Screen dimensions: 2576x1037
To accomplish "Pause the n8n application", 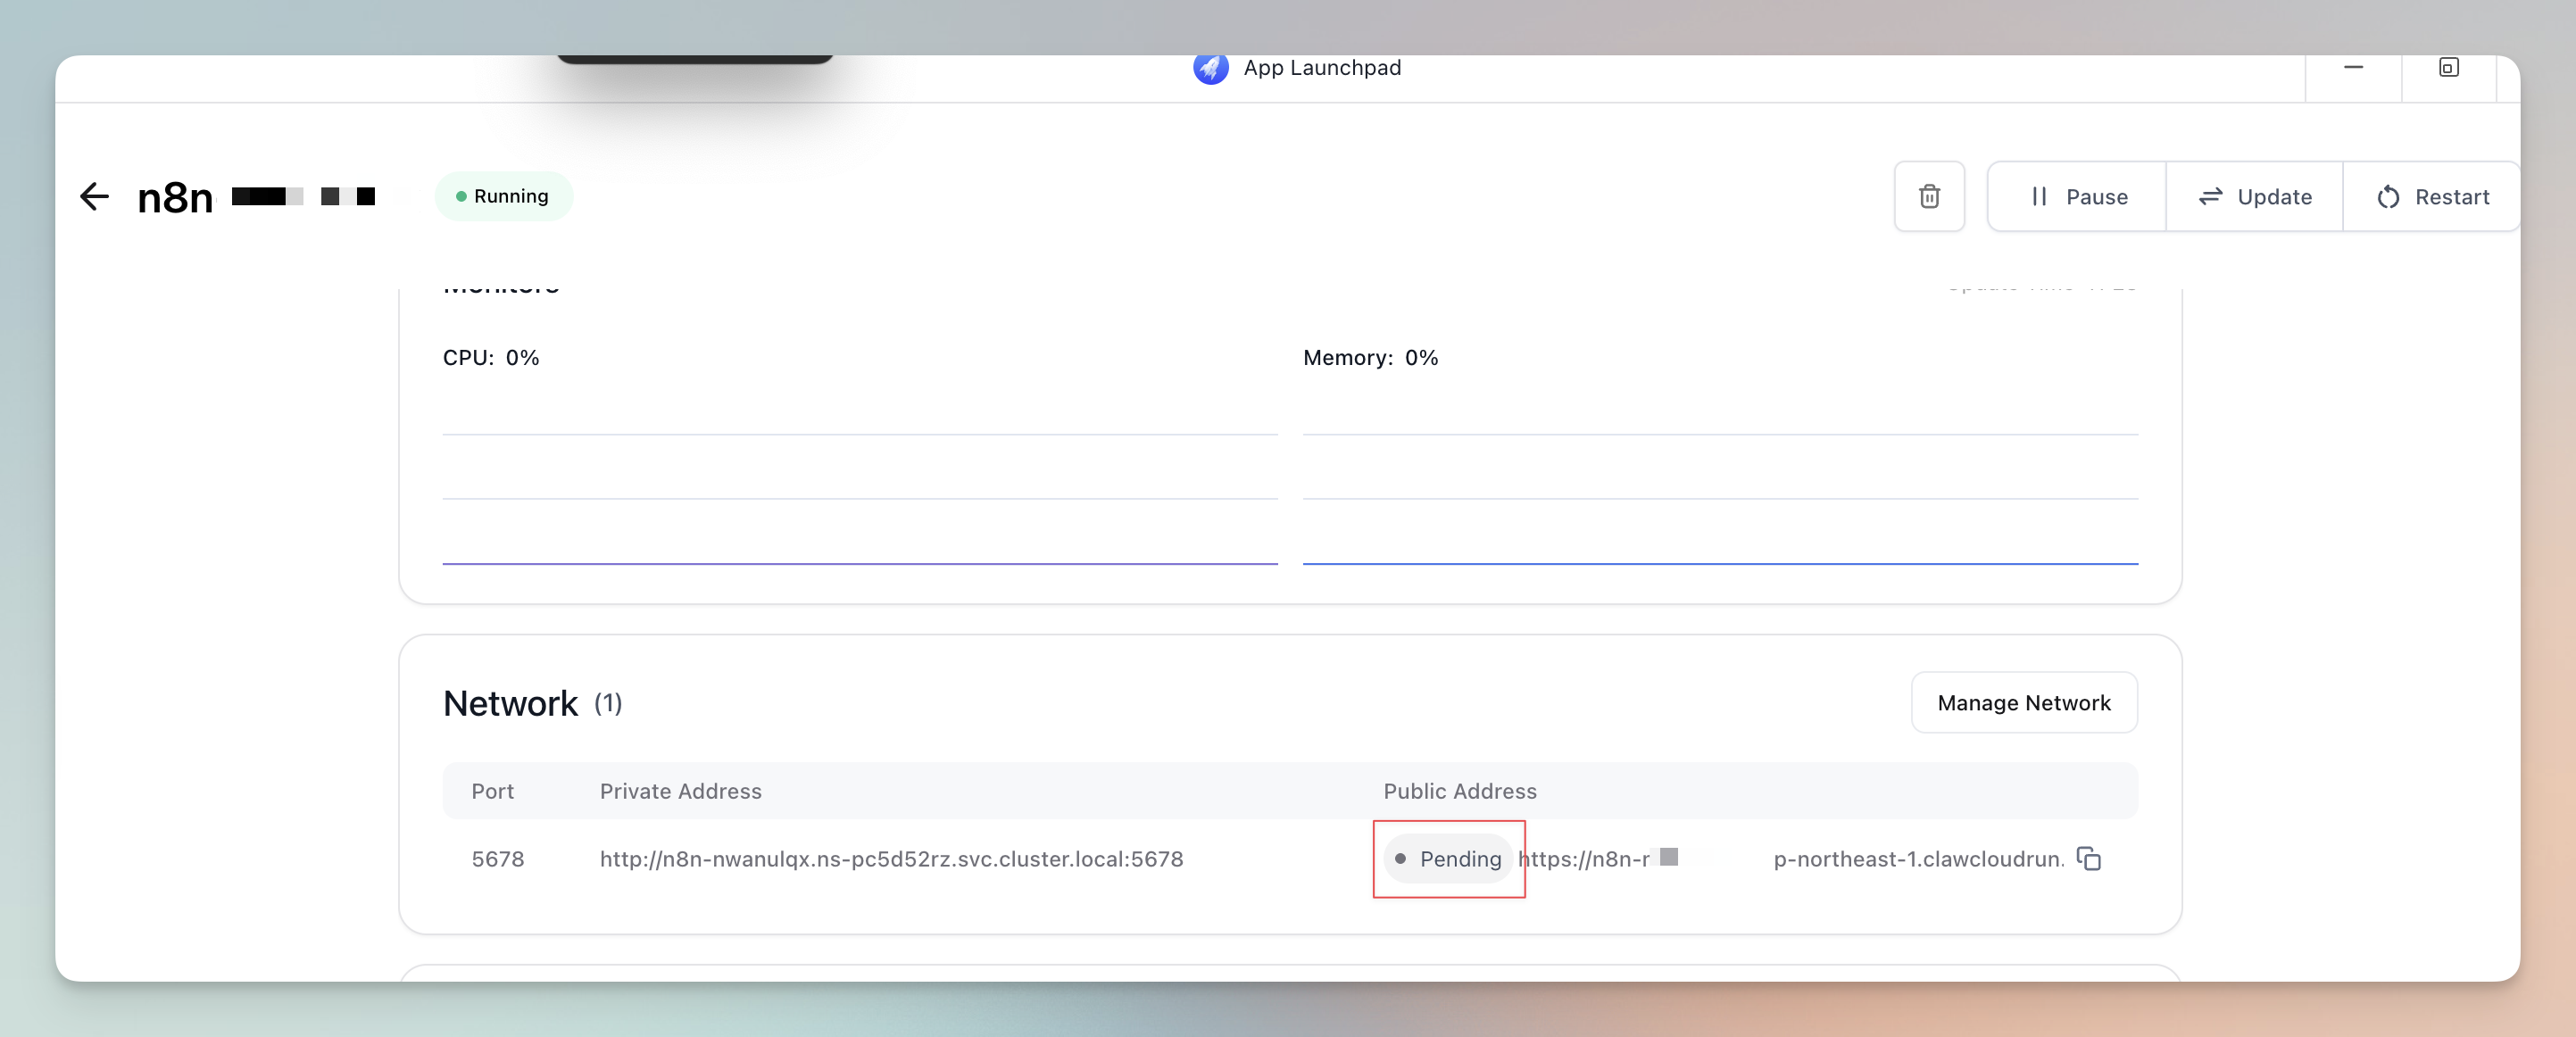I will (x=2077, y=196).
